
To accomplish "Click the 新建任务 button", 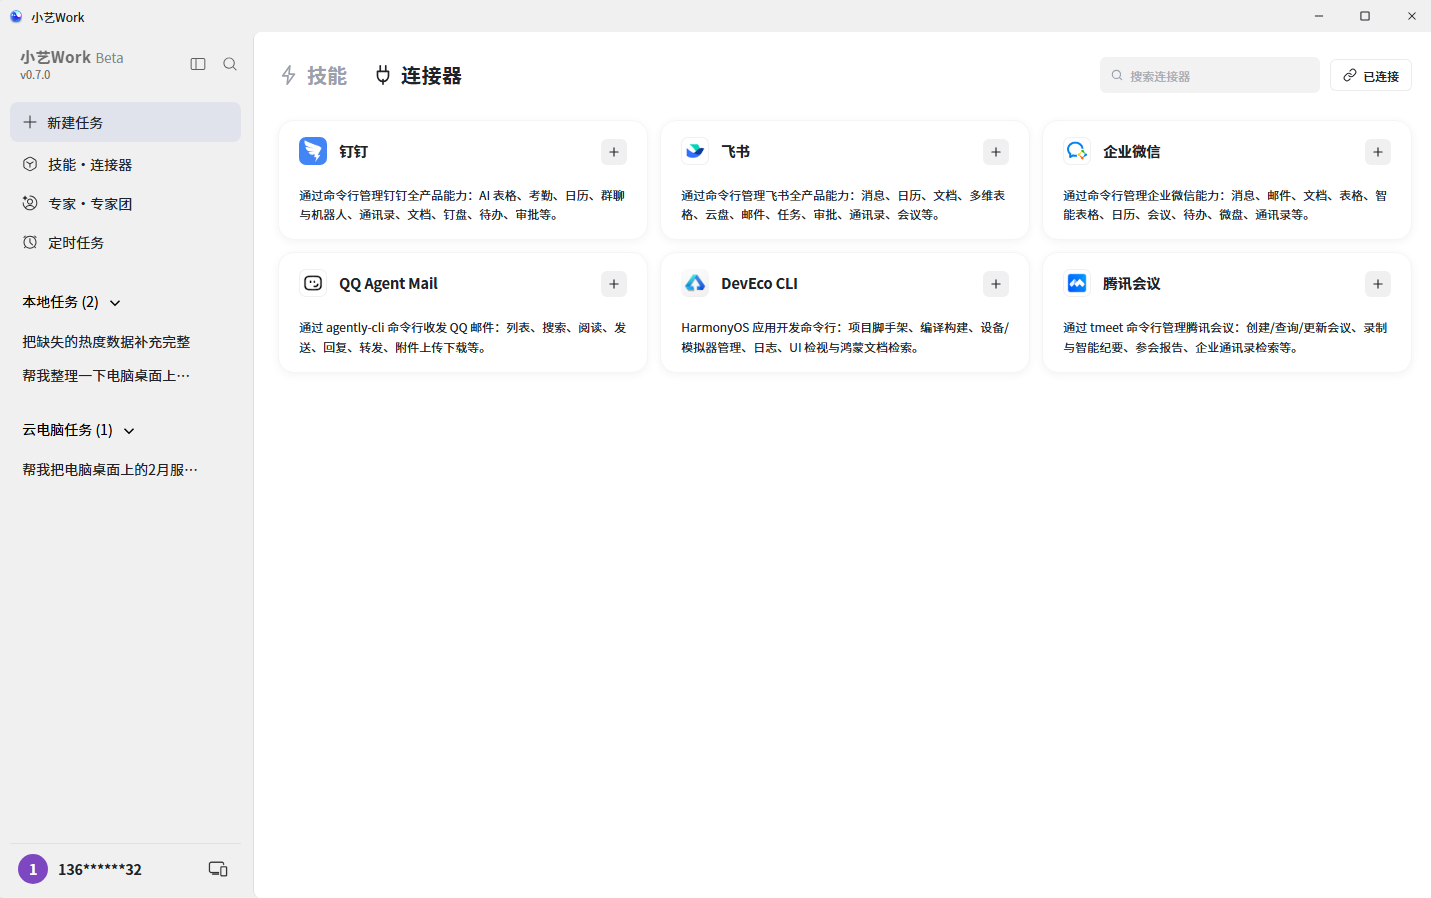I will pyautogui.click(x=125, y=122).
